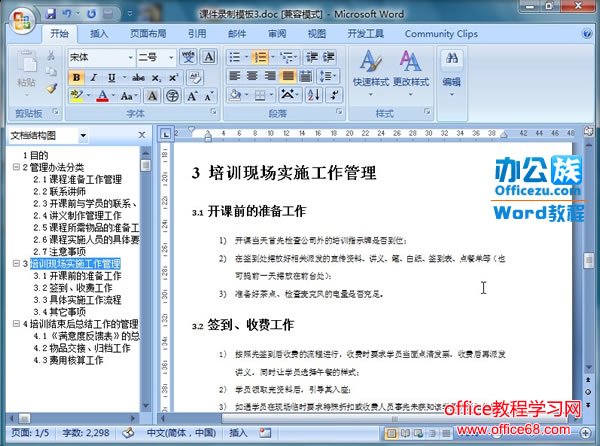Image resolution: width=600 pixels, height=446 pixels.
Task: Sort text A to Z
Action: pyautogui.click(x=314, y=95)
